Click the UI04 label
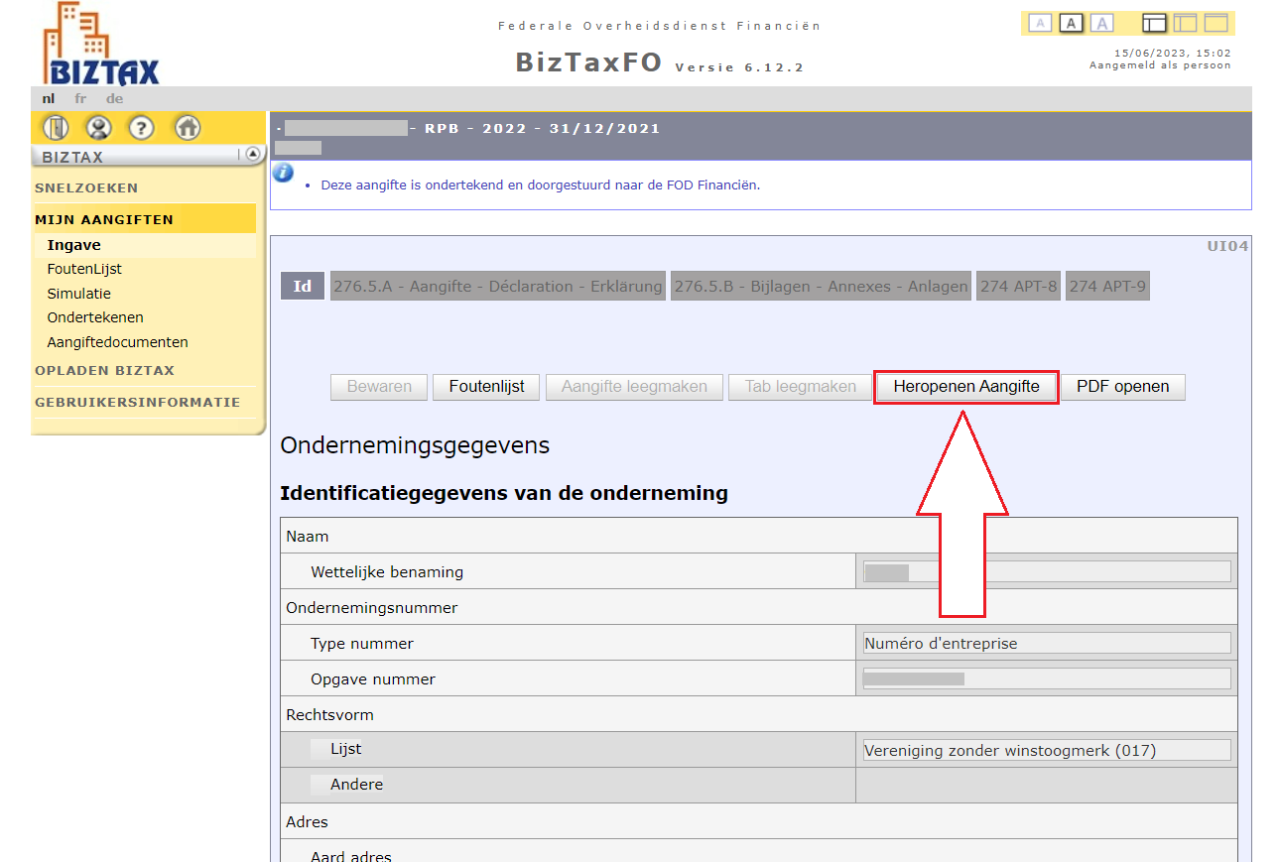This screenshot has height=862, width=1280. pyautogui.click(x=1228, y=245)
